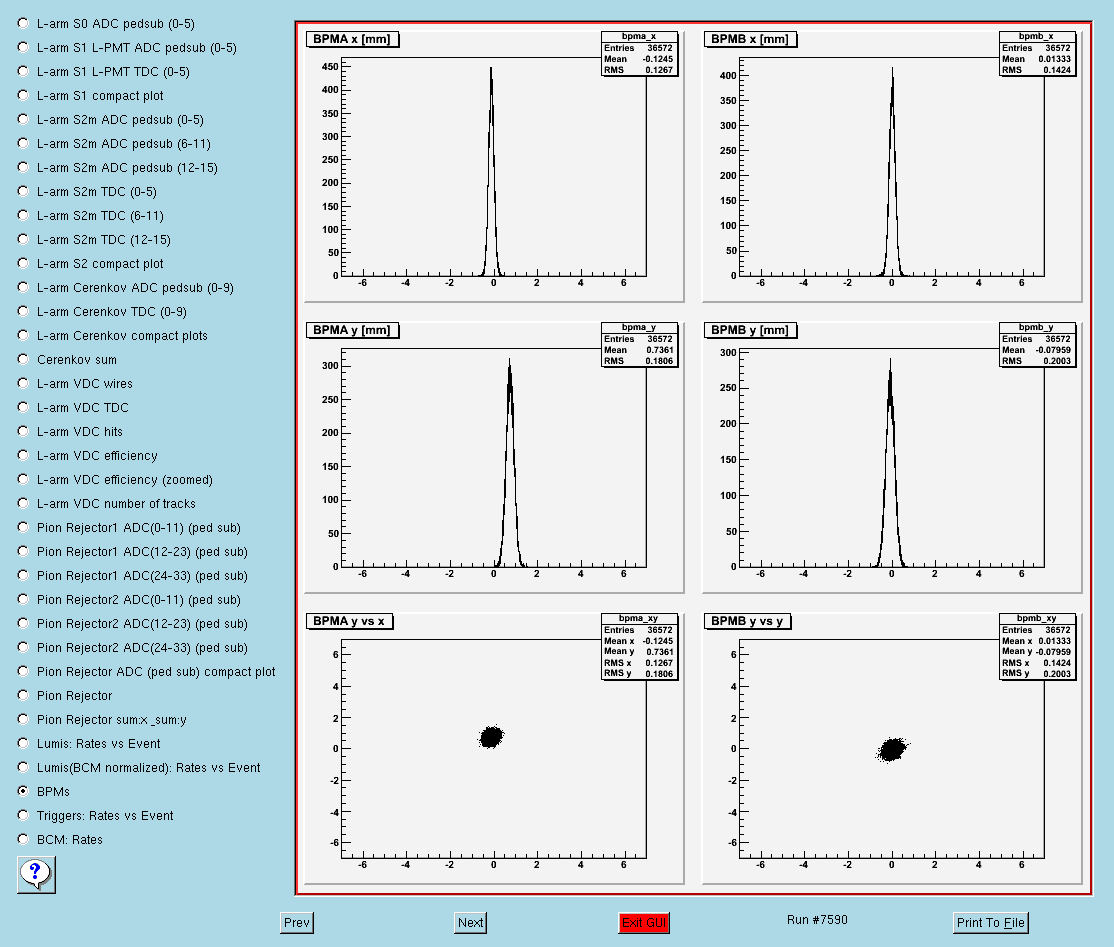Choose L-arm S2m ADC pedsub (12-15)
This screenshot has height=947, width=1114.
point(23,168)
